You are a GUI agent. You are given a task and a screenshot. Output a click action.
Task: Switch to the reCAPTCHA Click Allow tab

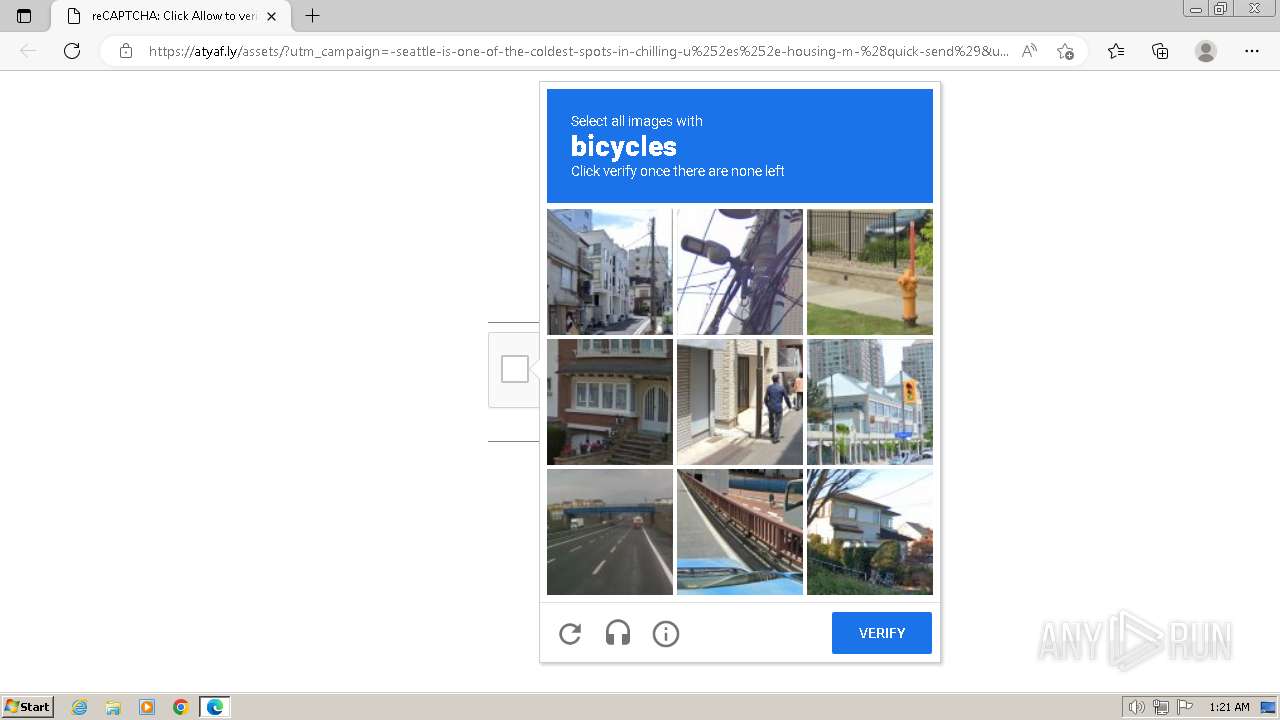pyautogui.click(x=170, y=16)
